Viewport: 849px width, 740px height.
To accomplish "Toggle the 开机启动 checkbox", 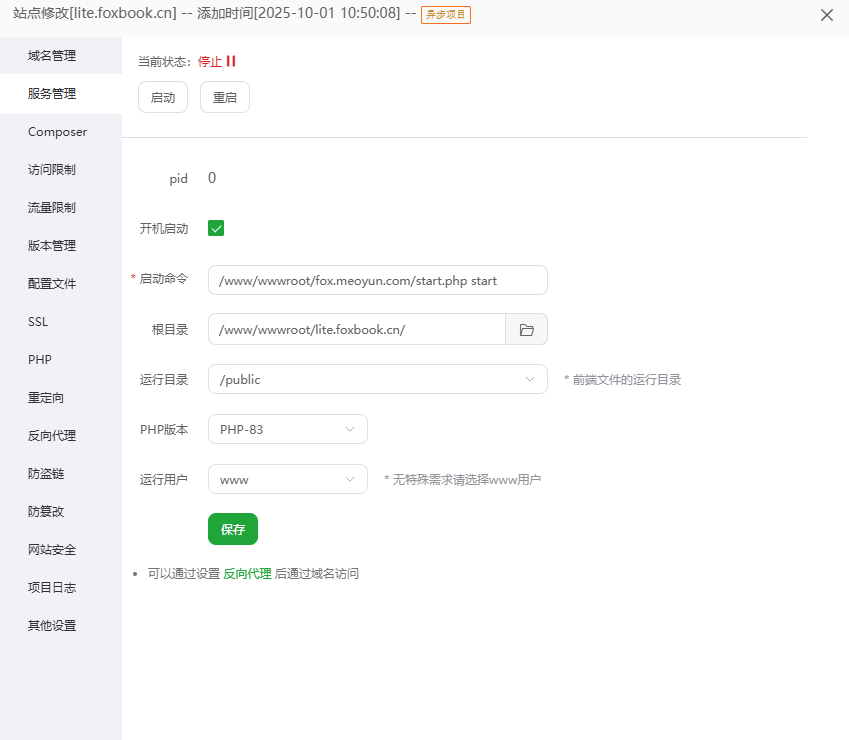I will (216, 228).
